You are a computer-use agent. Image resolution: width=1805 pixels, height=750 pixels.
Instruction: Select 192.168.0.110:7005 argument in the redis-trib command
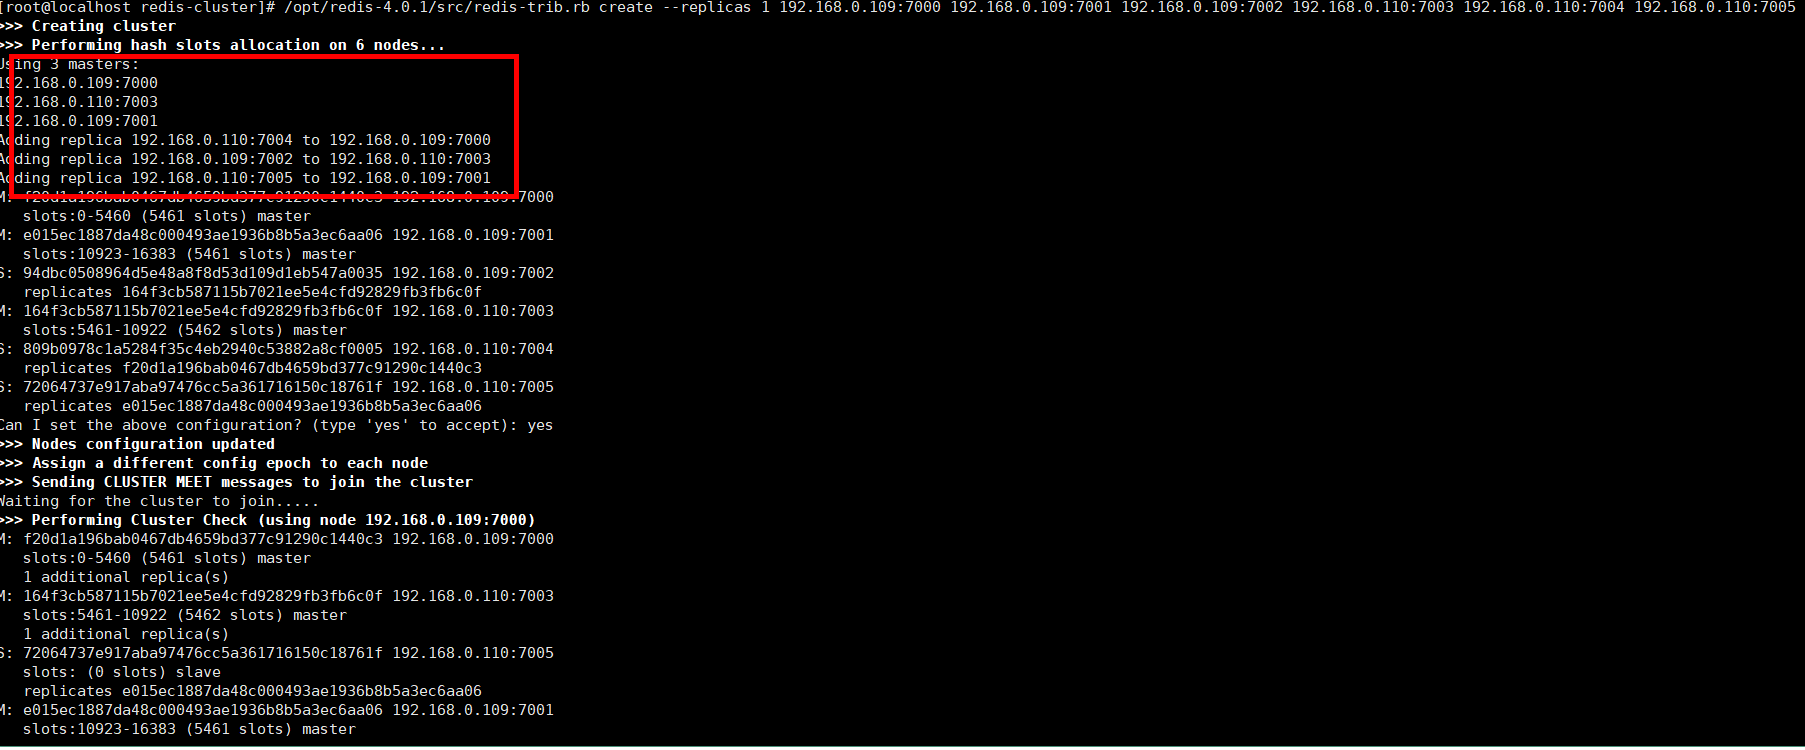pyautogui.click(x=1715, y=7)
